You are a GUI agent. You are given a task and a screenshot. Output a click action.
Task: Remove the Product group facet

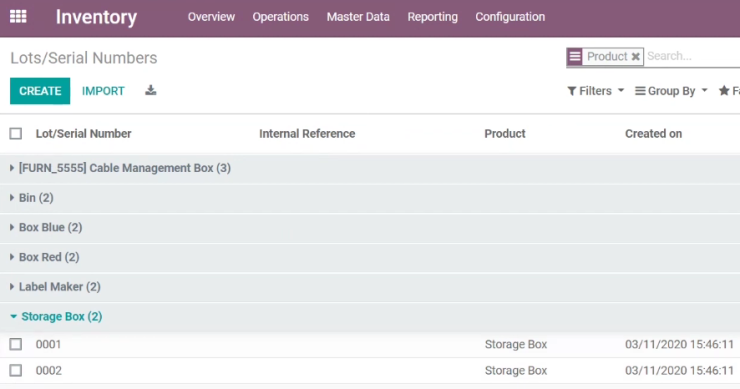[x=636, y=57]
